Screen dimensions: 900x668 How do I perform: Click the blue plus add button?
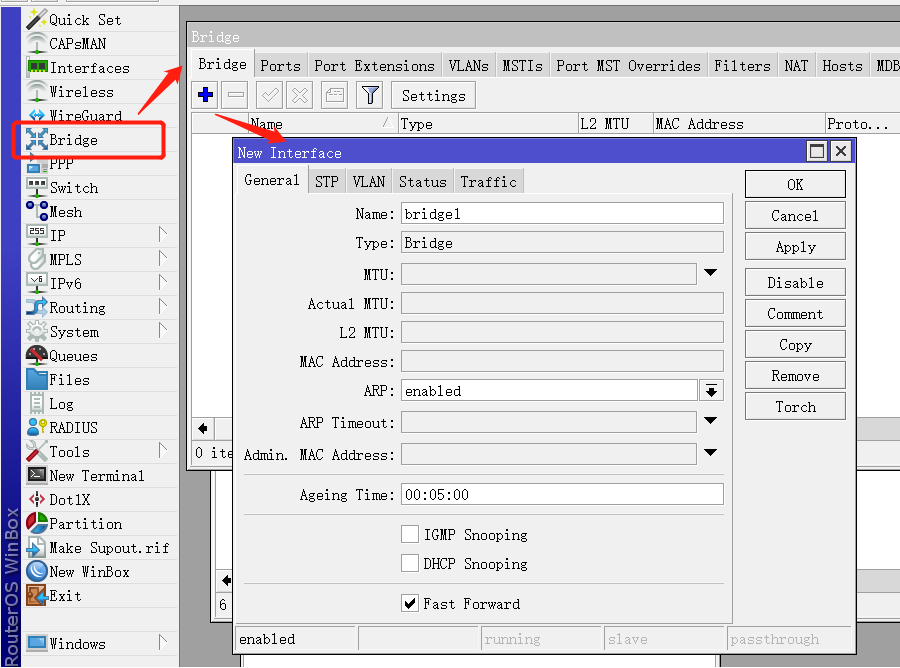pyautogui.click(x=206, y=95)
